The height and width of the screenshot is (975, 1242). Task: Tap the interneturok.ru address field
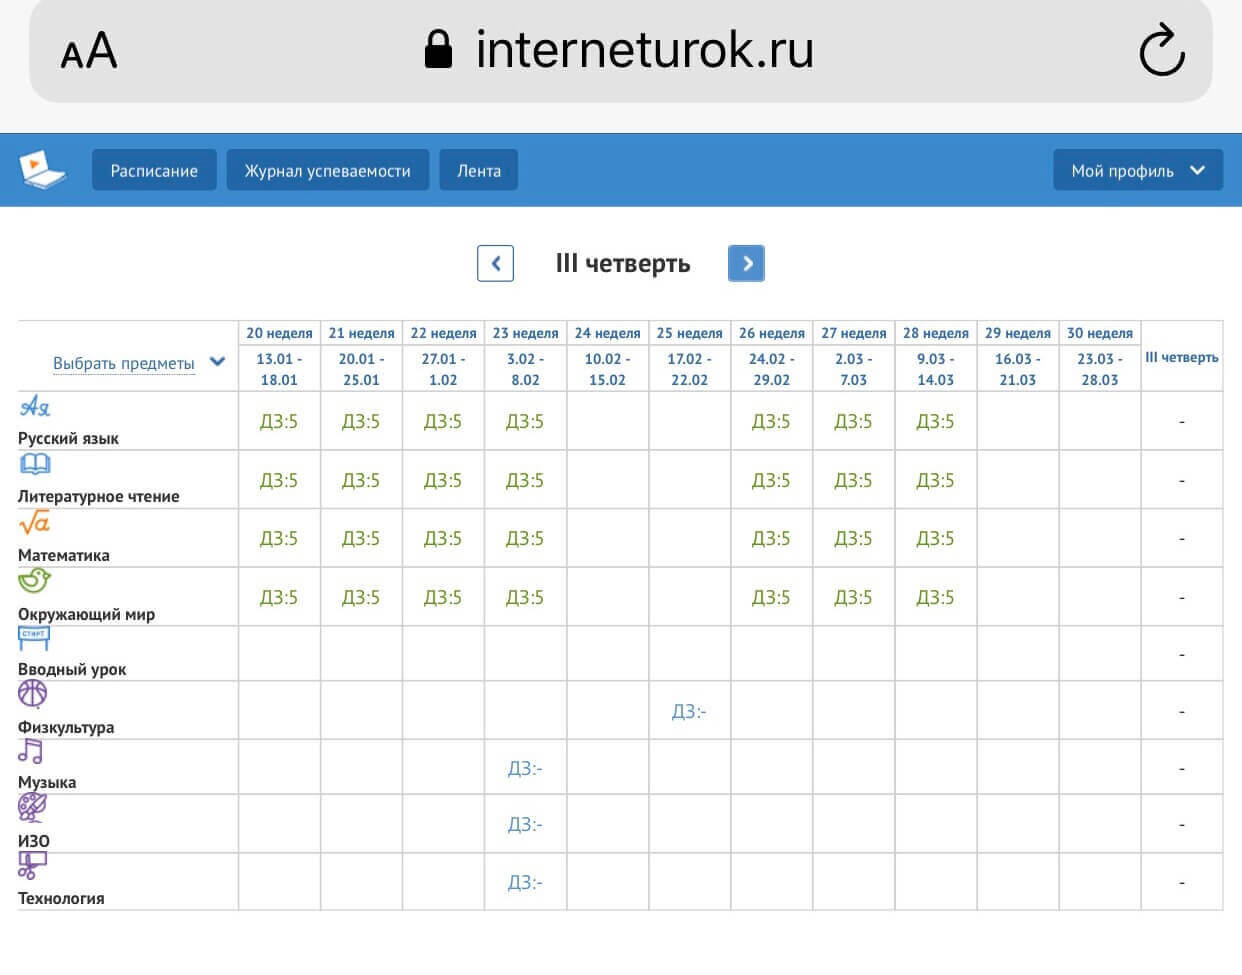point(620,50)
